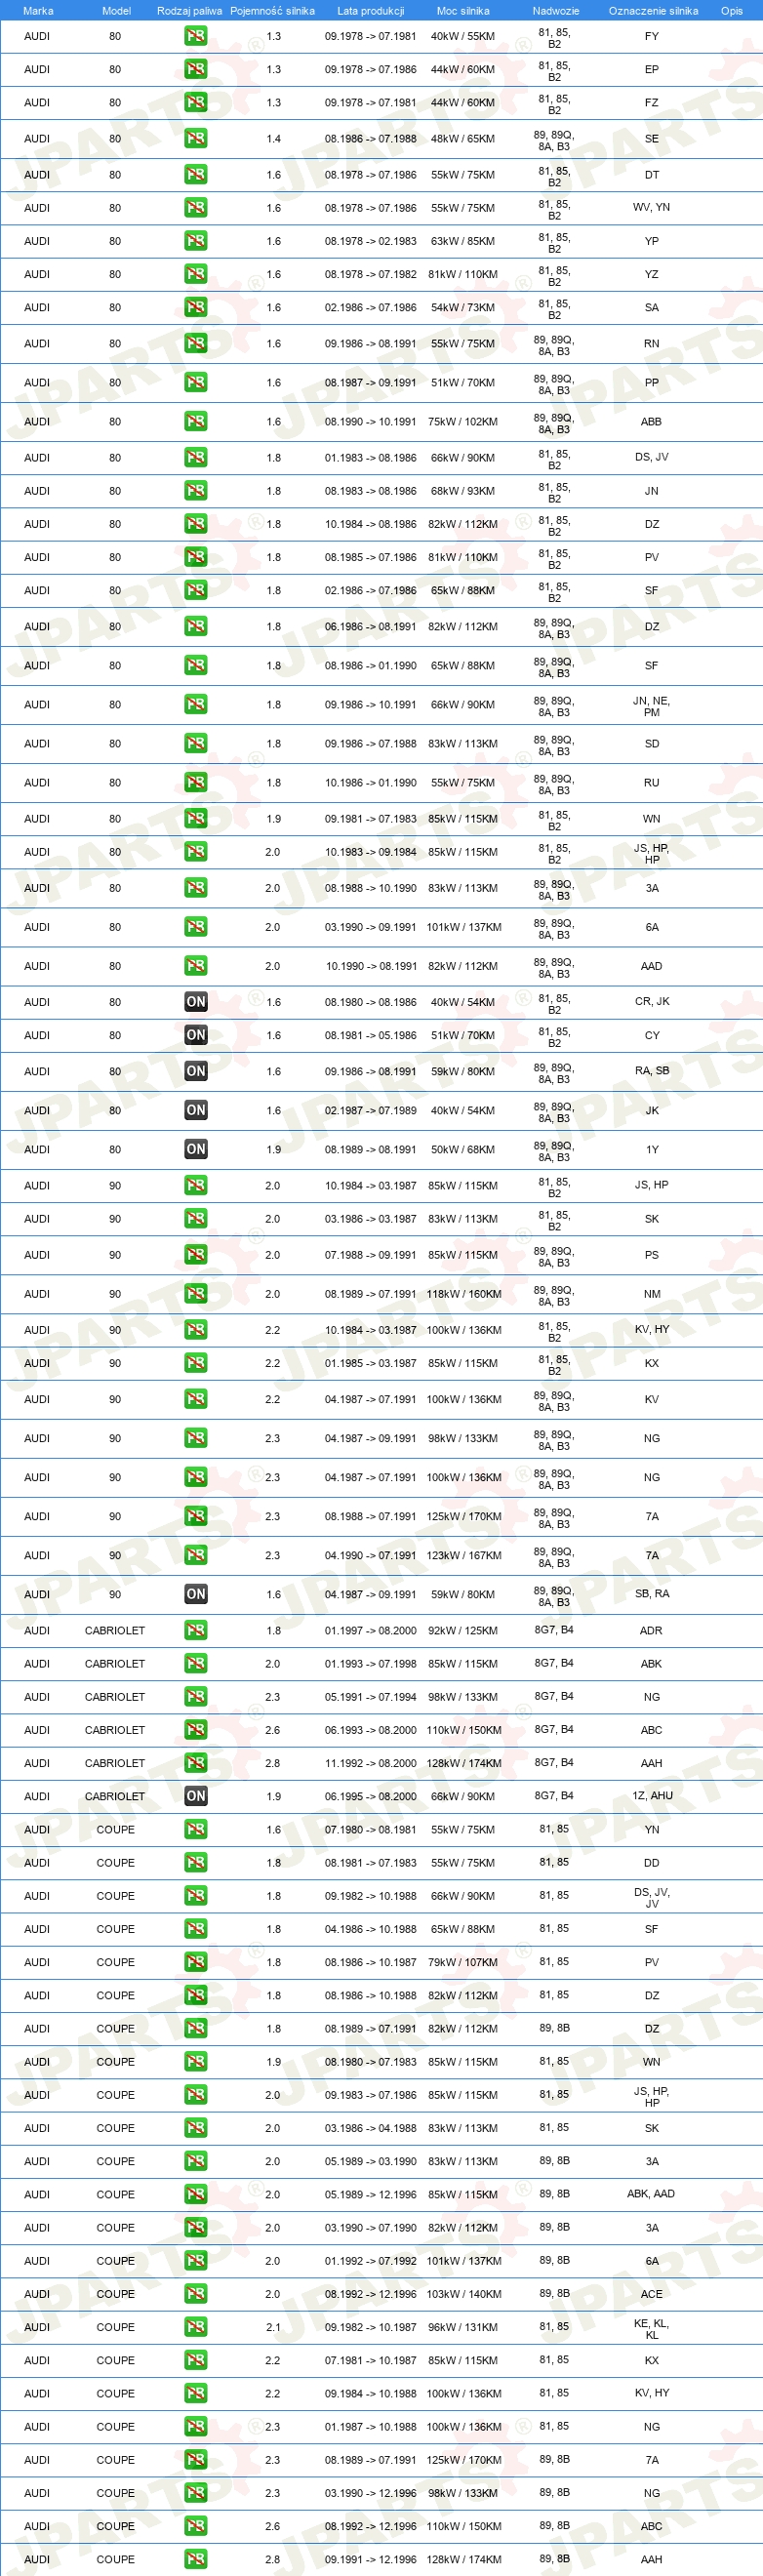Click the petrol icon in the YZ engine row
Image resolution: width=763 pixels, height=2576 pixels.
[x=196, y=273]
